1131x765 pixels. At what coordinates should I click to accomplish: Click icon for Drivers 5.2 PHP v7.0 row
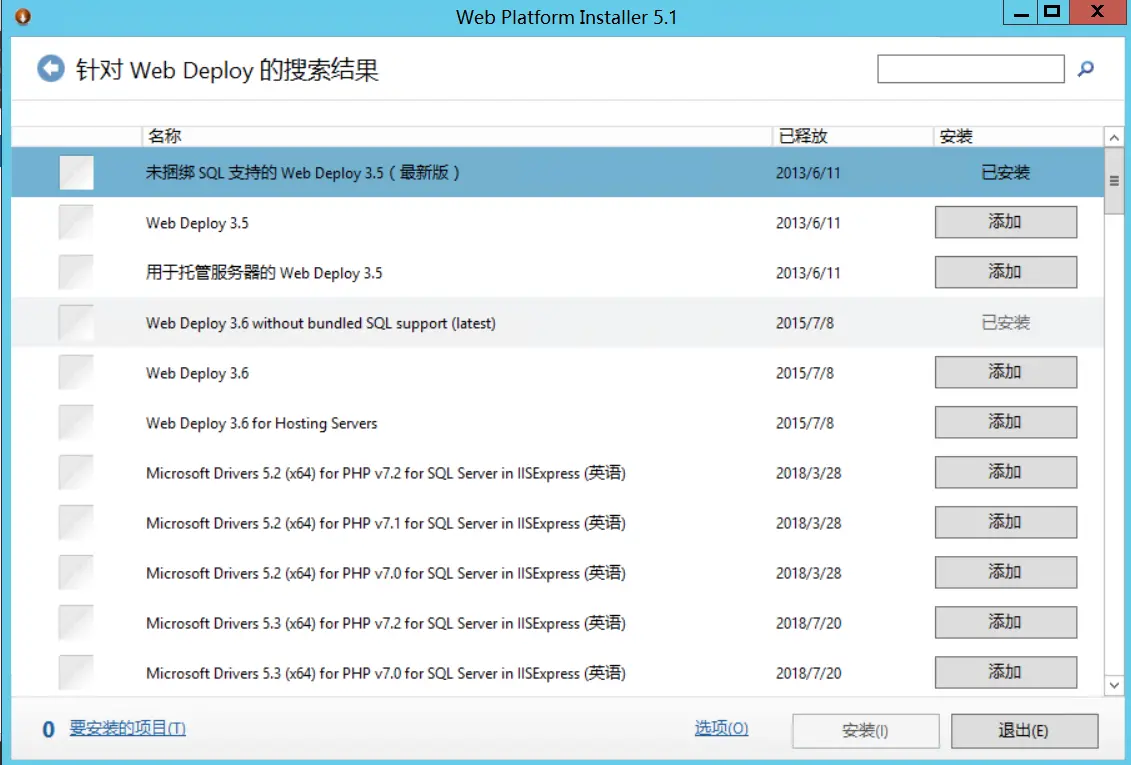(x=76, y=572)
